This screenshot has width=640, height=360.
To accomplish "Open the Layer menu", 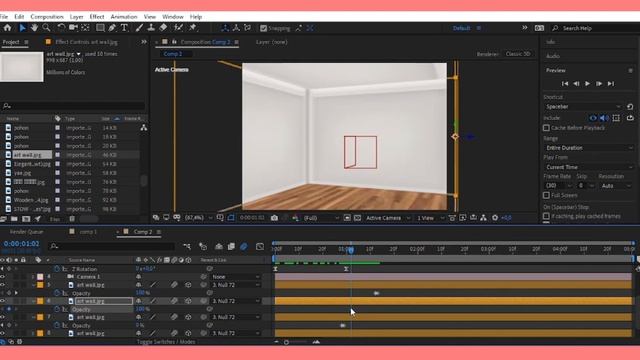I will coord(76,17).
